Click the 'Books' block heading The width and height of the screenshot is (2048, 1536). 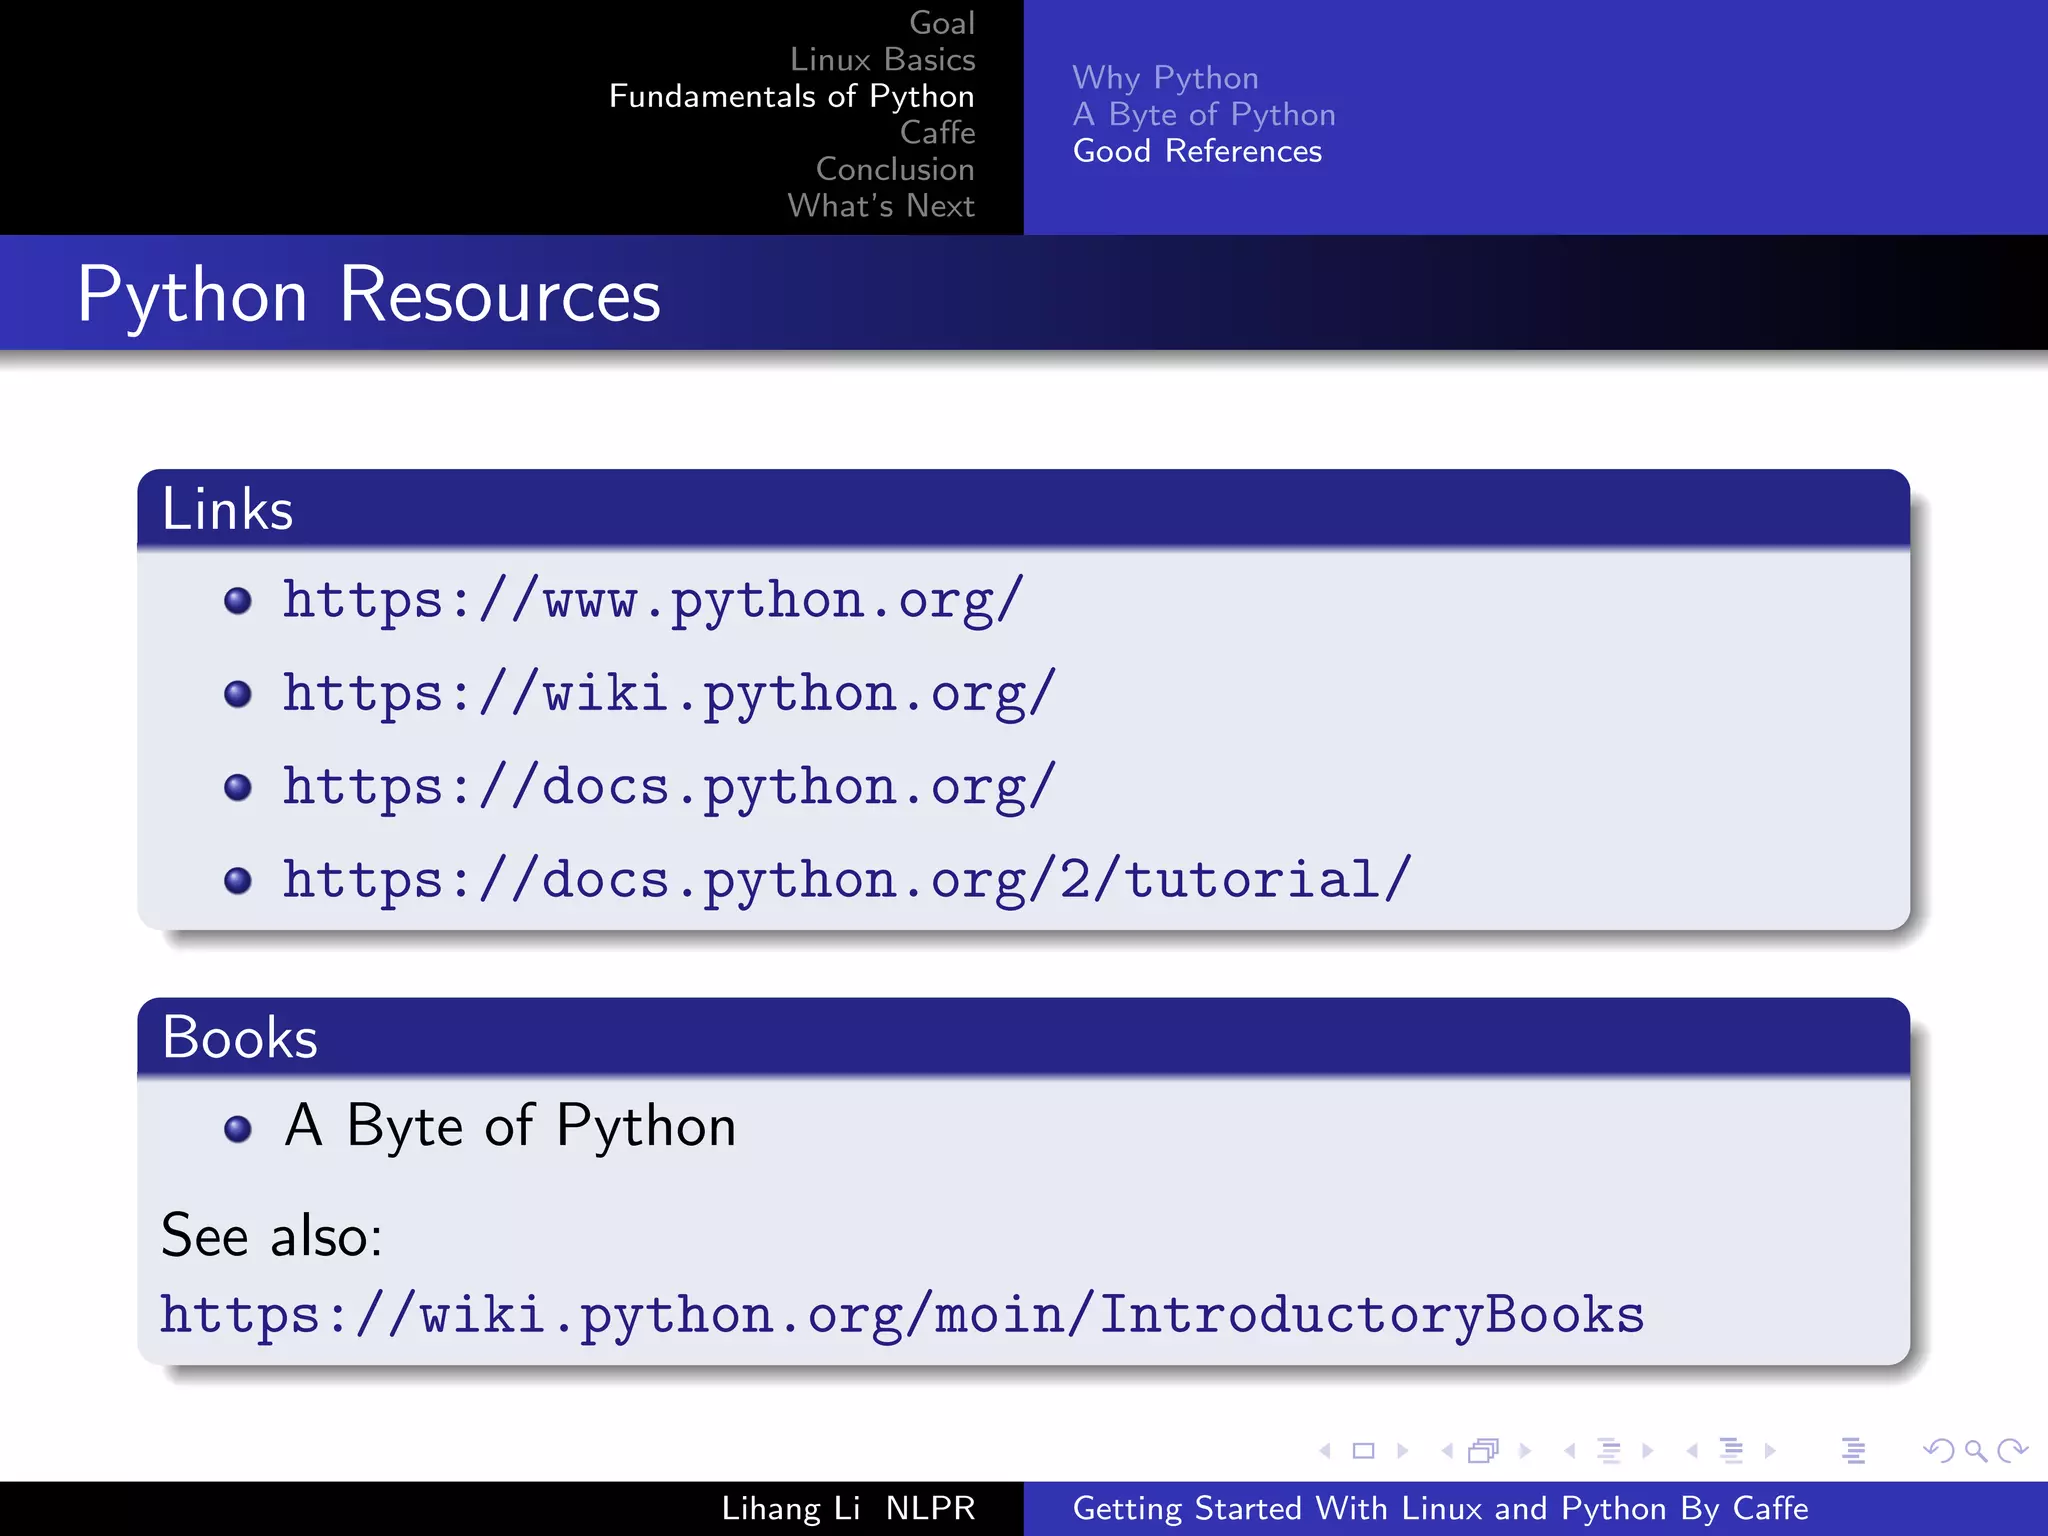240,1037
